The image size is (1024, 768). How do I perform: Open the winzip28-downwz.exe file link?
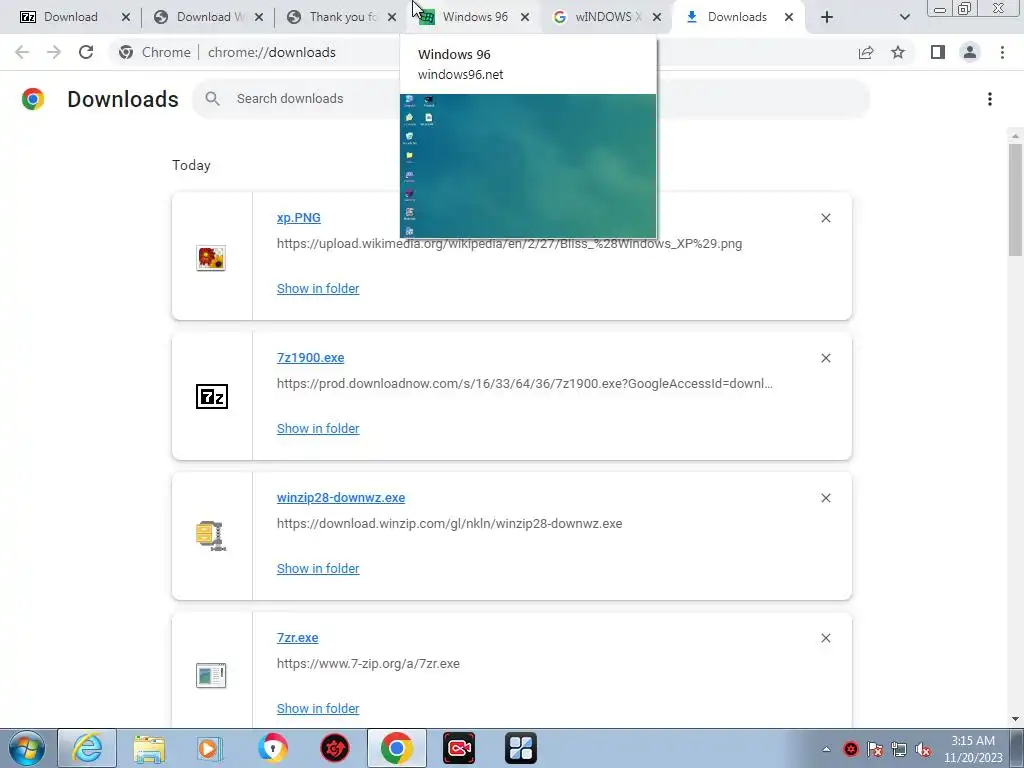[341, 498]
